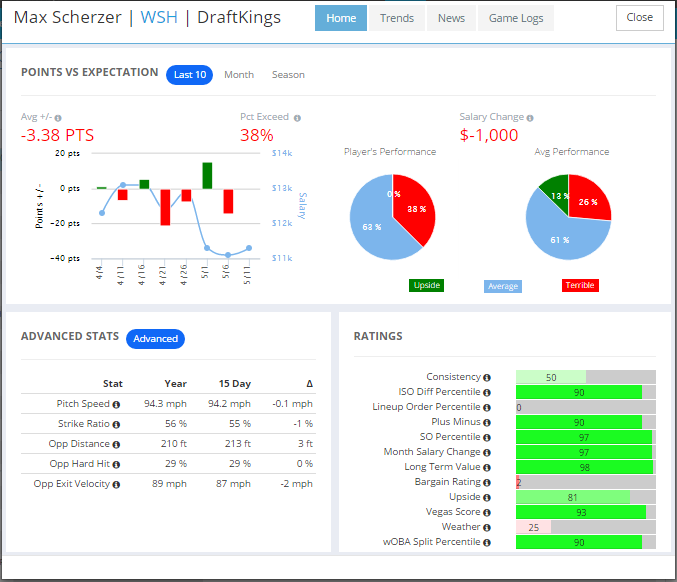Click Lineup Order Percentile info icon
Viewport: 677px width, 582px height.
(487, 408)
